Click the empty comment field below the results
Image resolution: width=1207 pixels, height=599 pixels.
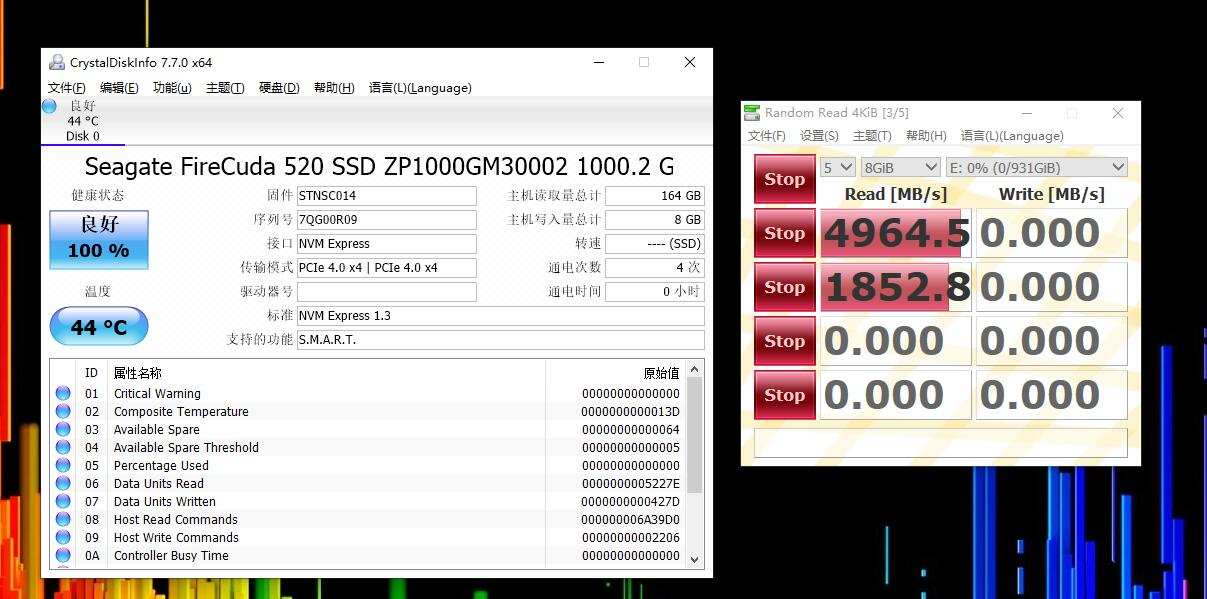click(940, 443)
